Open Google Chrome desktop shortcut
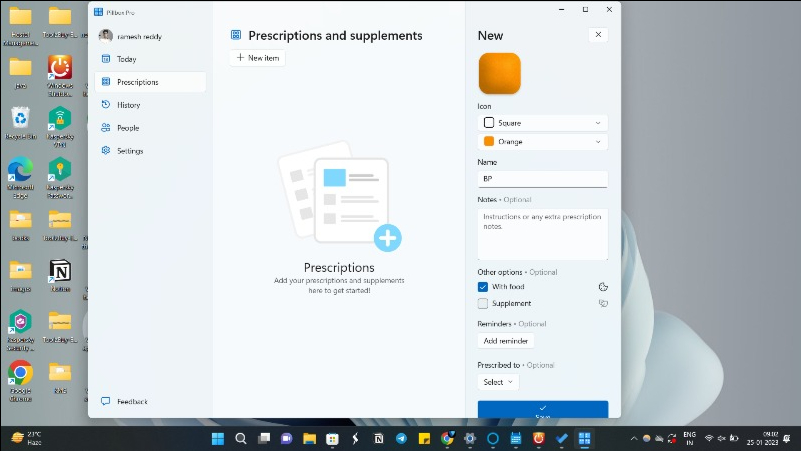The height and width of the screenshot is (451, 801). 20,374
